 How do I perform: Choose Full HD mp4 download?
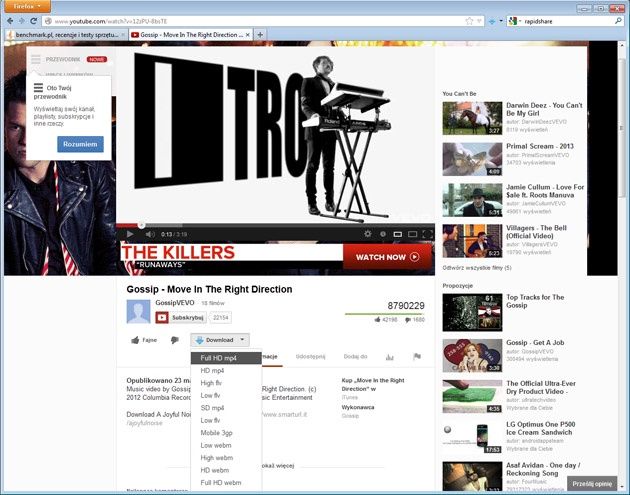click(x=226, y=358)
